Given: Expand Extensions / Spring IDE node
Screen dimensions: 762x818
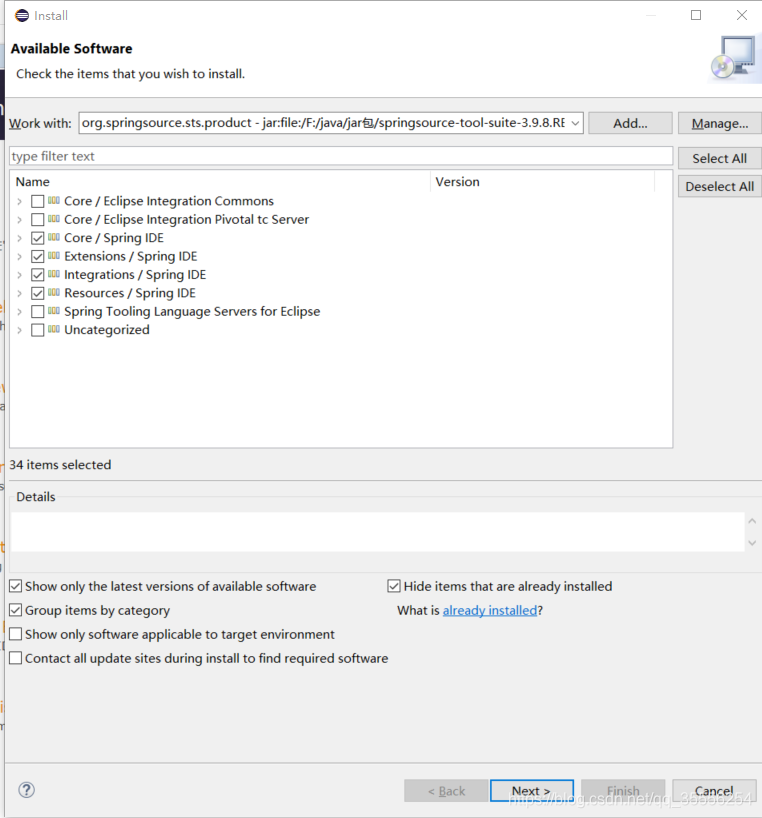Looking at the screenshot, I should (x=19, y=257).
